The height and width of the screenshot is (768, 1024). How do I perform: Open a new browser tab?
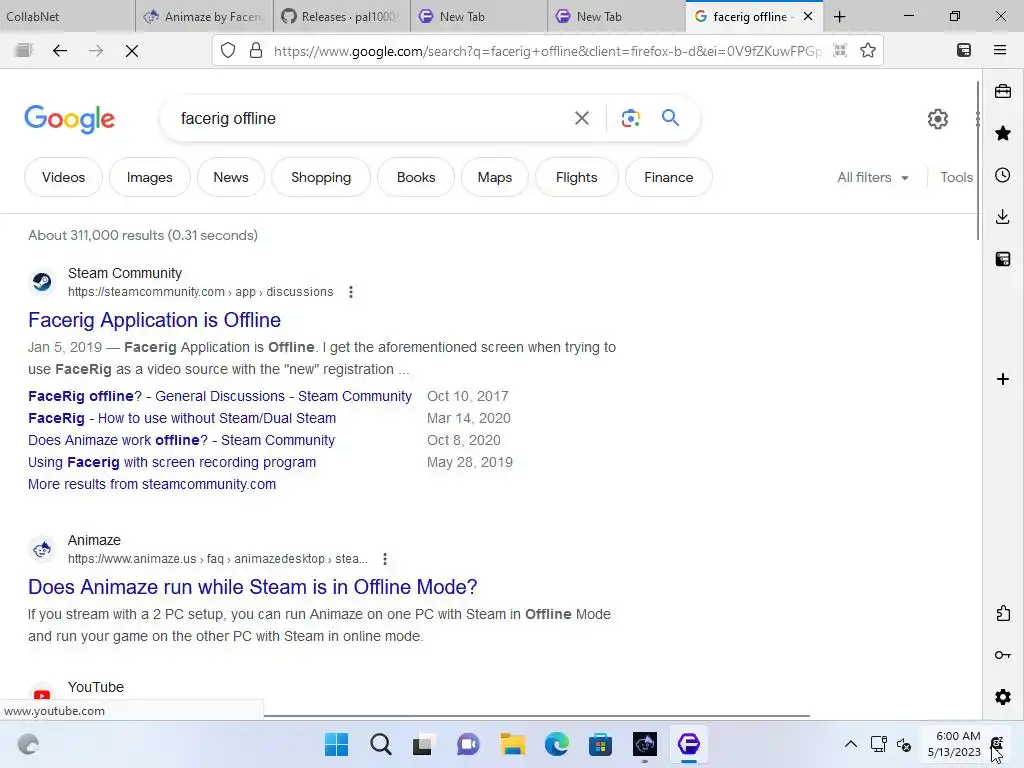tap(839, 16)
